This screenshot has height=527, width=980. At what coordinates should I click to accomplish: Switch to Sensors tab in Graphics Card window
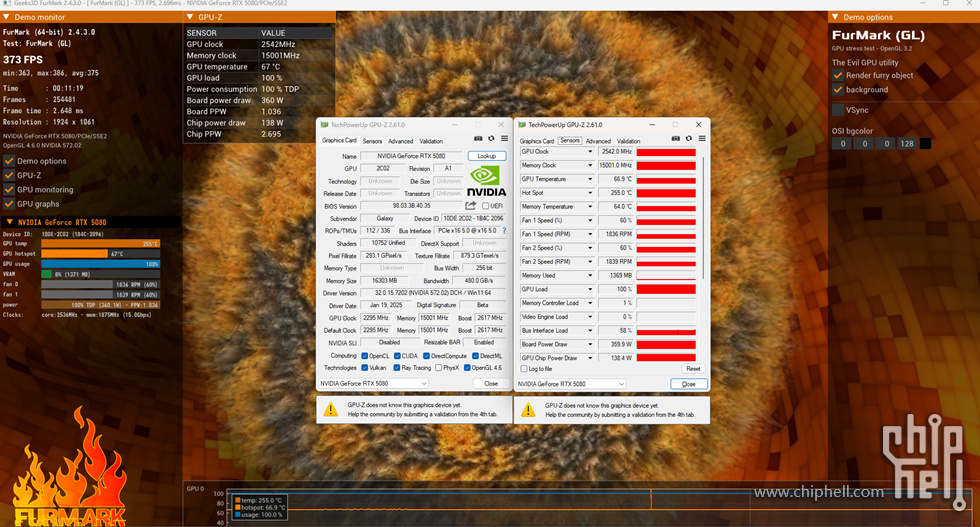[372, 141]
